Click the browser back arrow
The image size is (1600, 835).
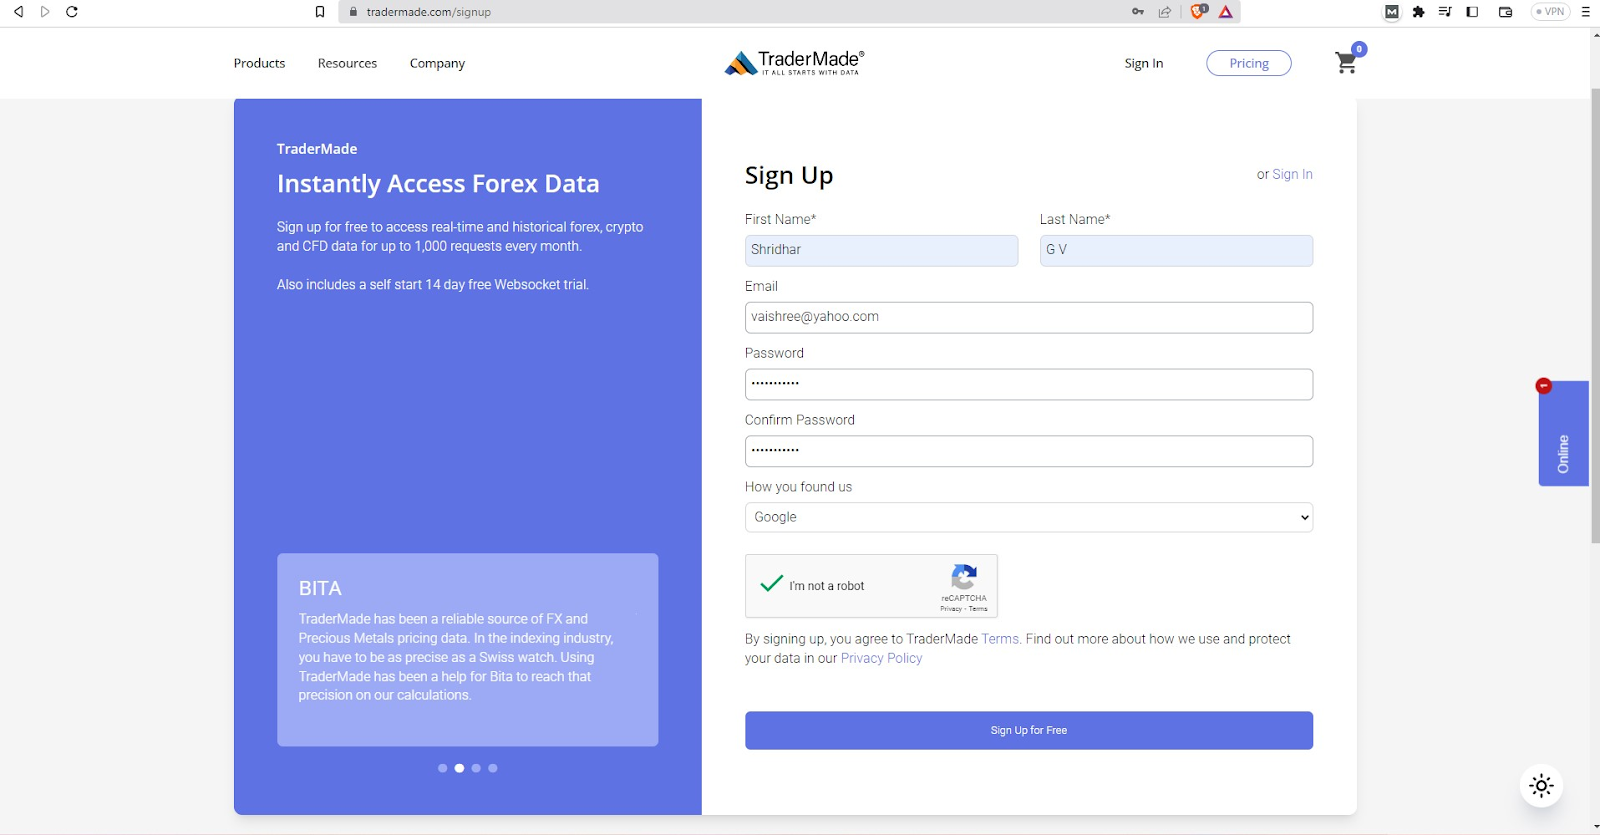point(18,12)
